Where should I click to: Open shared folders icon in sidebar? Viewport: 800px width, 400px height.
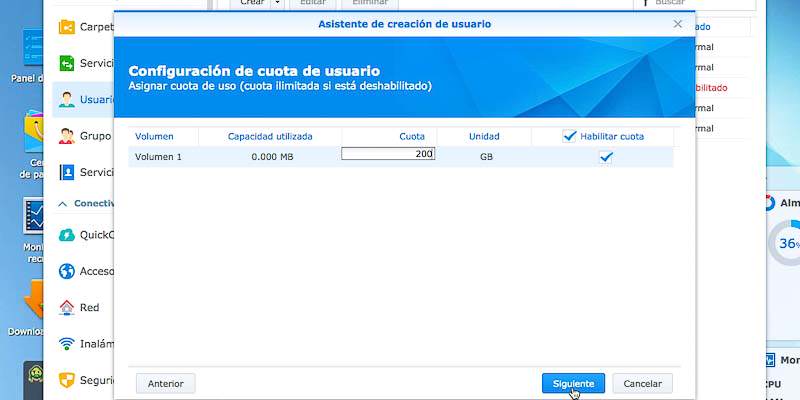click(66, 27)
